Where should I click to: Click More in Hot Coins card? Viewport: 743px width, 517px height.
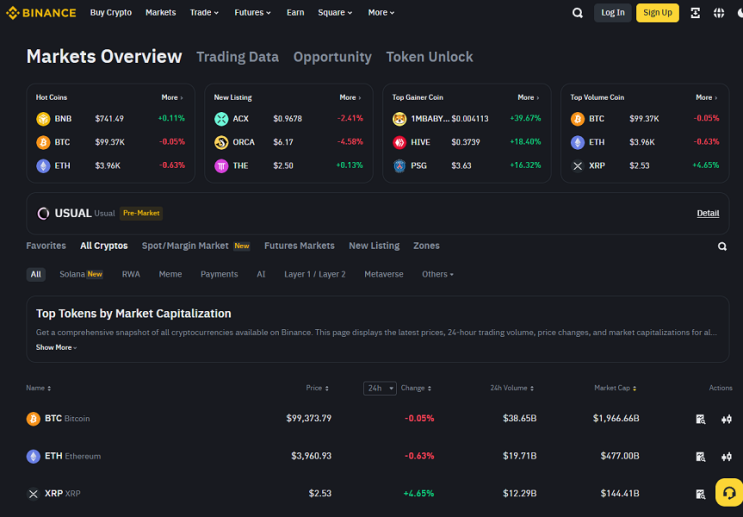pyautogui.click(x=172, y=98)
